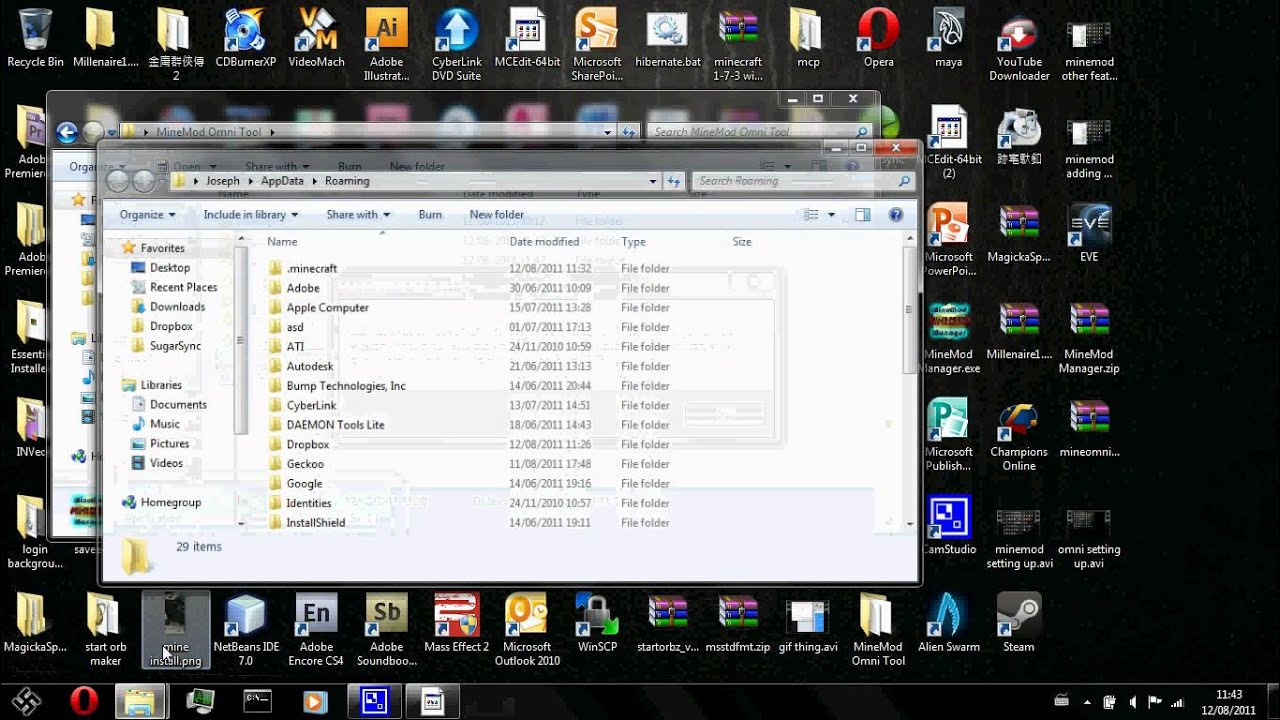Launch maya desktop shortcut
Viewport: 1280px width, 720px height.
click(x=948, y=38)
